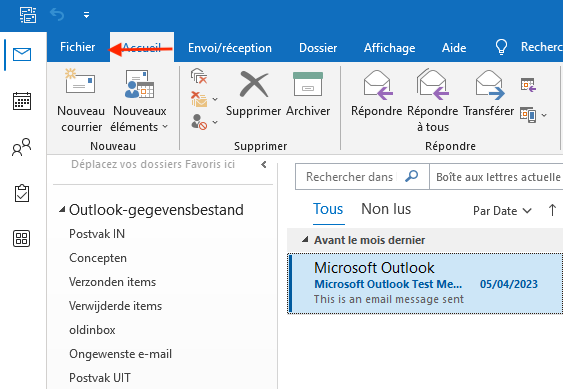Select the Verzonden items folder
The image size is (563, 389).
coord(112,282)
